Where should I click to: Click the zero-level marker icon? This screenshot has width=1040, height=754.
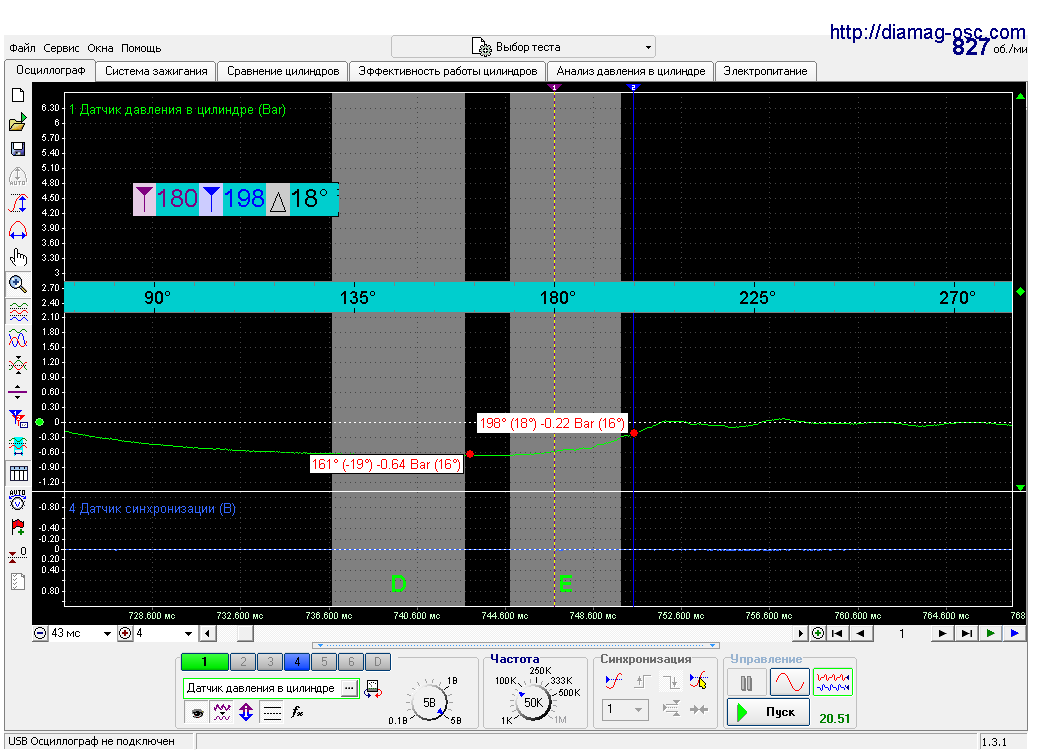[x=18, y=554]
